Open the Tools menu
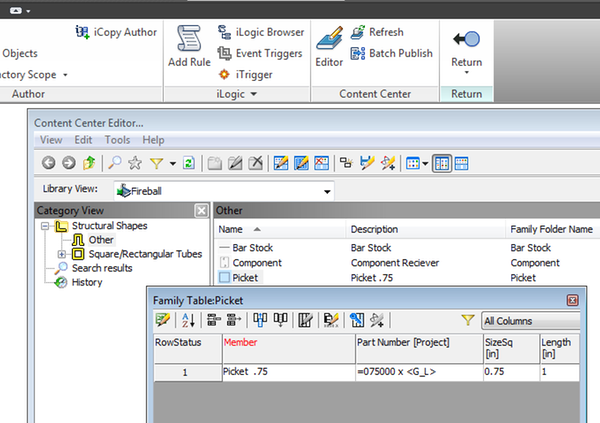600x423 pixels. (x=117, y=140)
